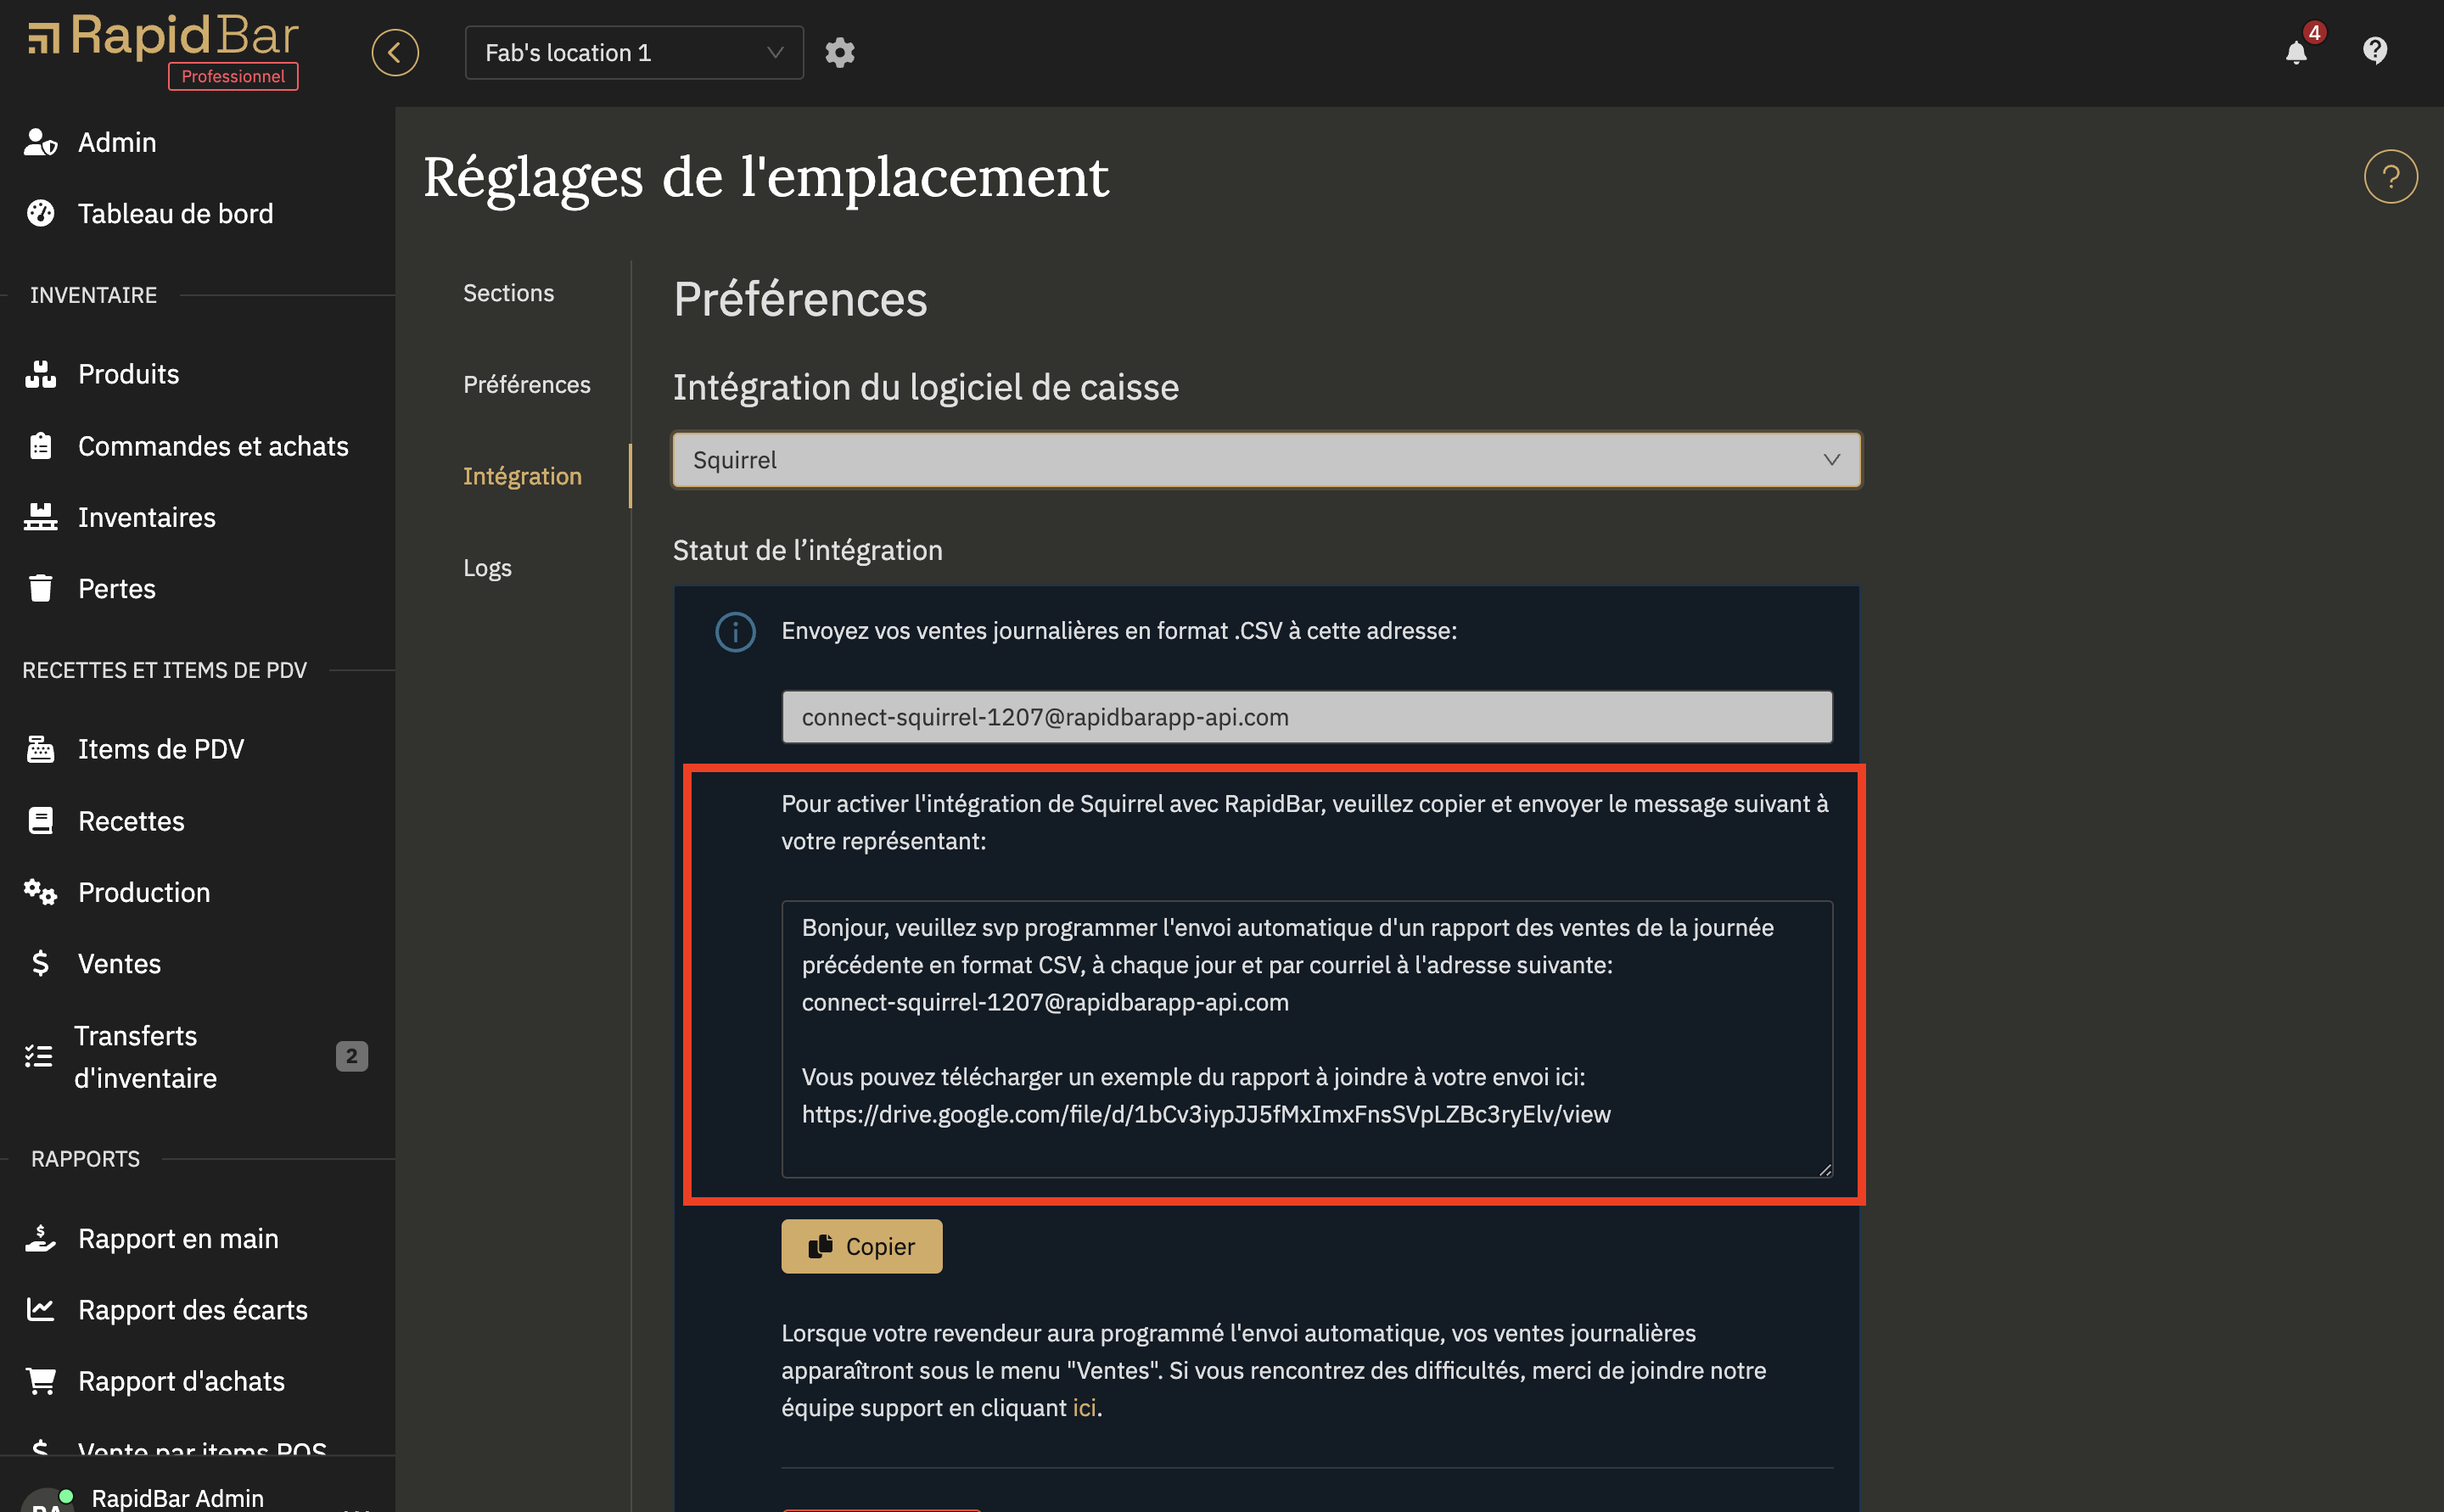Click the Produits boxes icon
2444x1512 pixels.
41,374
